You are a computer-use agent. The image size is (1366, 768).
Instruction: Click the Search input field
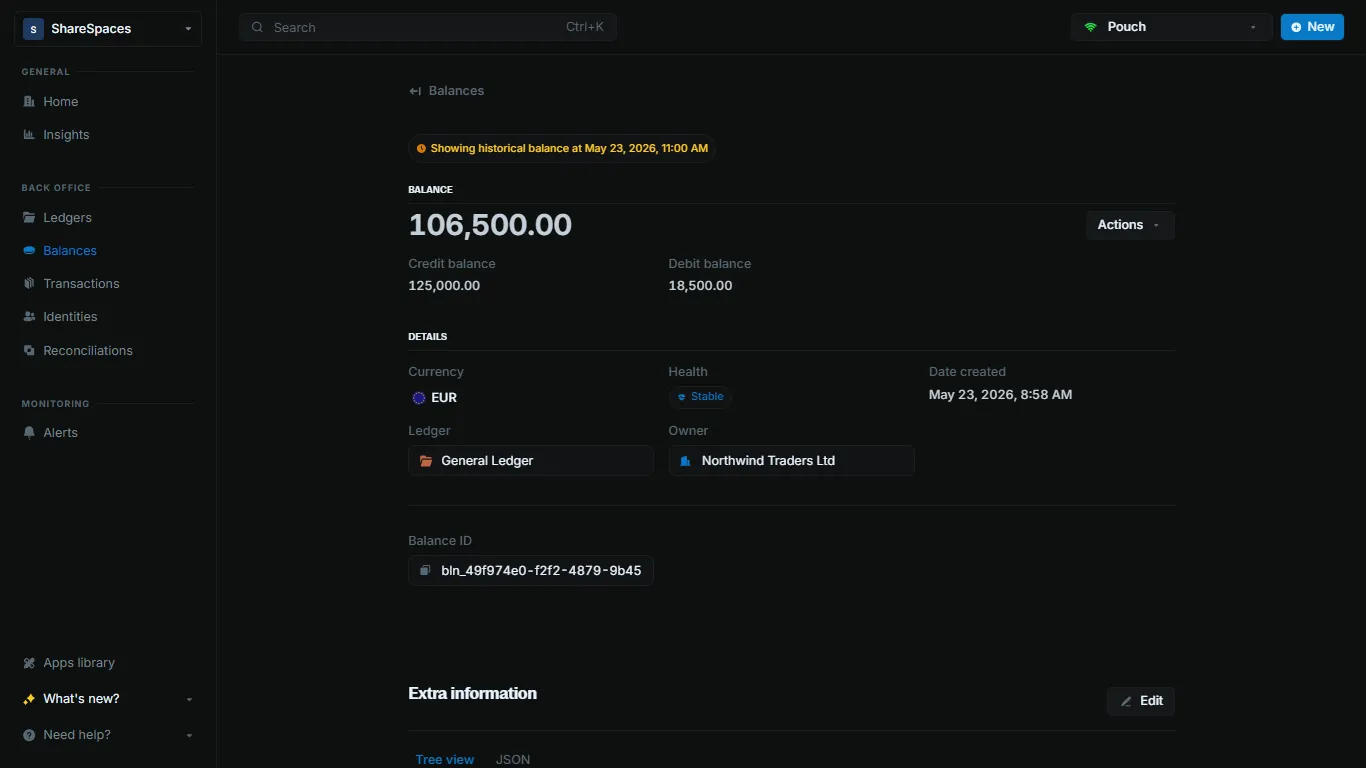[428, 27]
